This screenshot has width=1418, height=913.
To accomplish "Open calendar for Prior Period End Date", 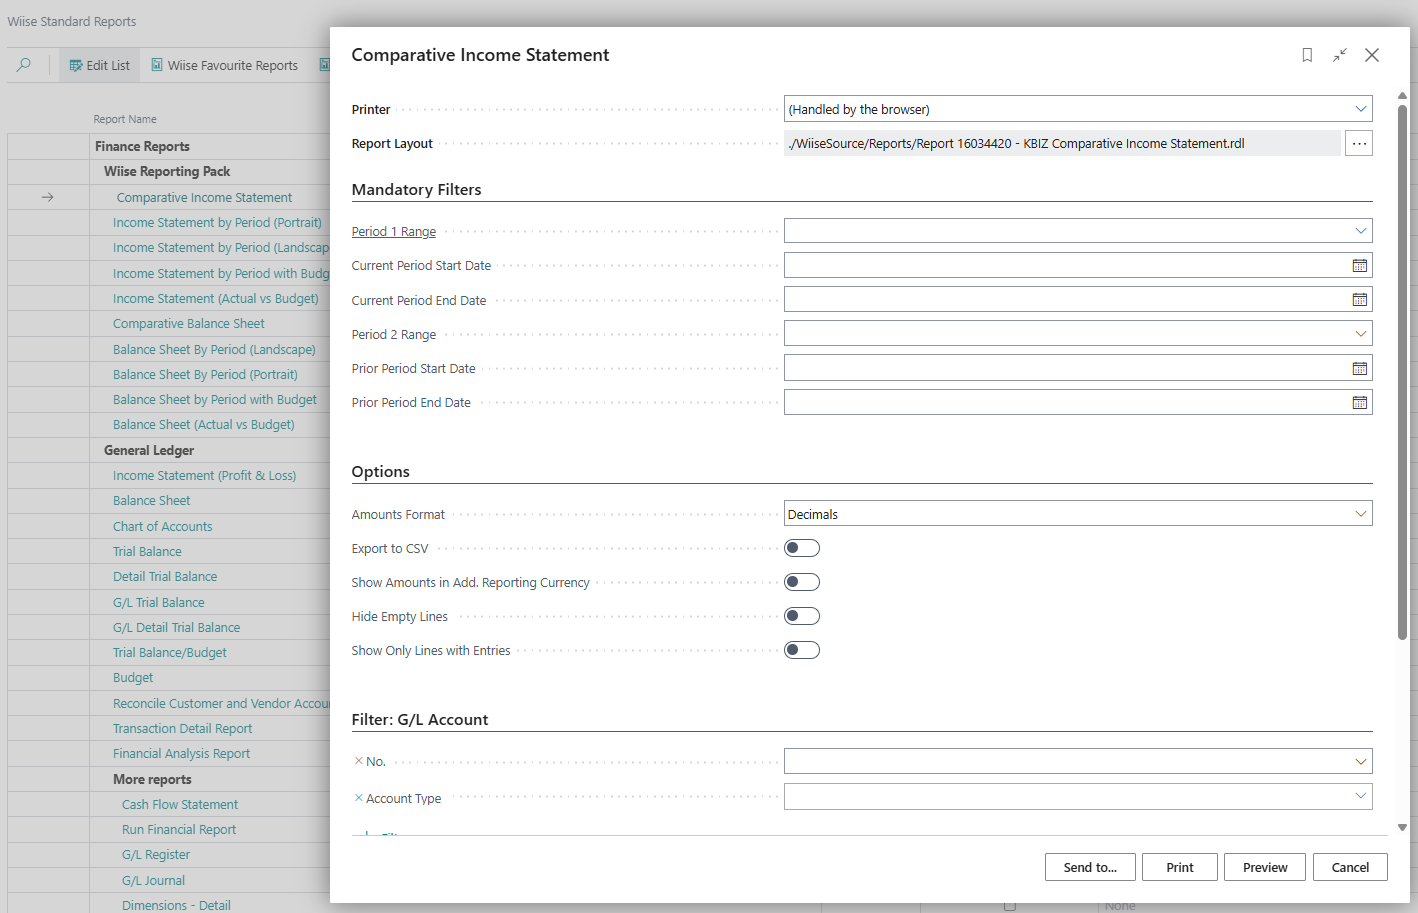I will [1359, 403].
